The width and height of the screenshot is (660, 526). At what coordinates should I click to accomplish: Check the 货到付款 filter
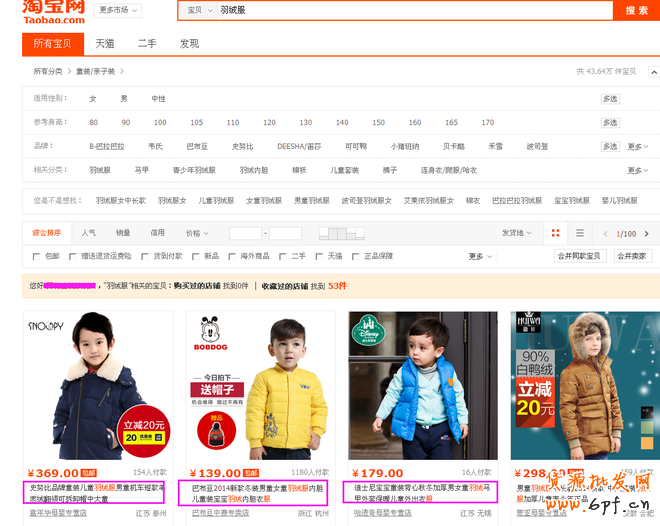(x=144, y=256)
